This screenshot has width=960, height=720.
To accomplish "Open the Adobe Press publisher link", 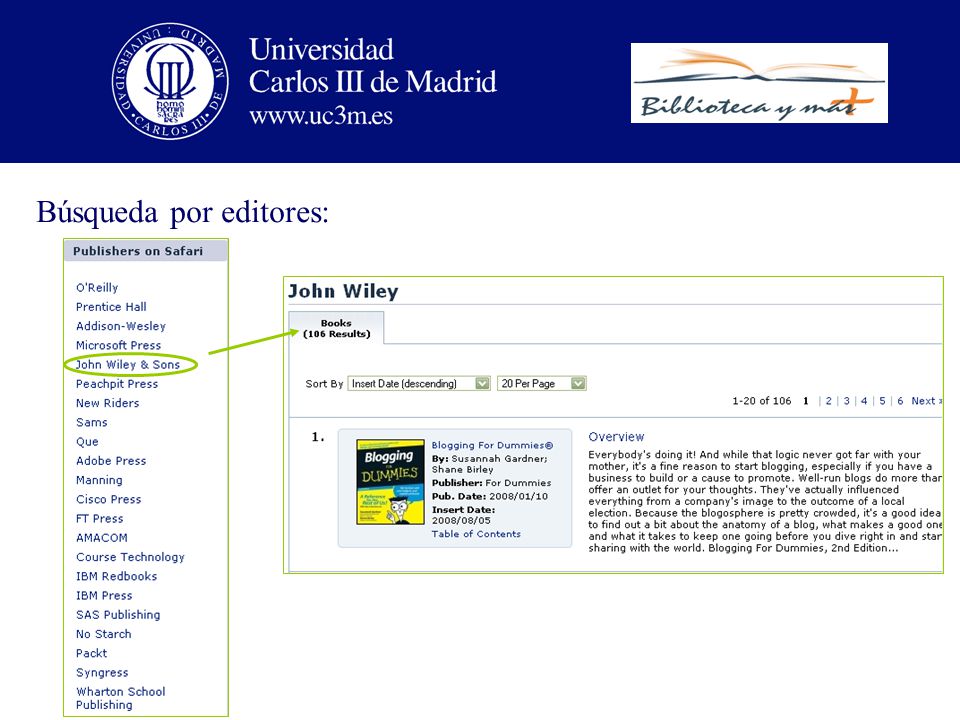I will tap(111, 461).
